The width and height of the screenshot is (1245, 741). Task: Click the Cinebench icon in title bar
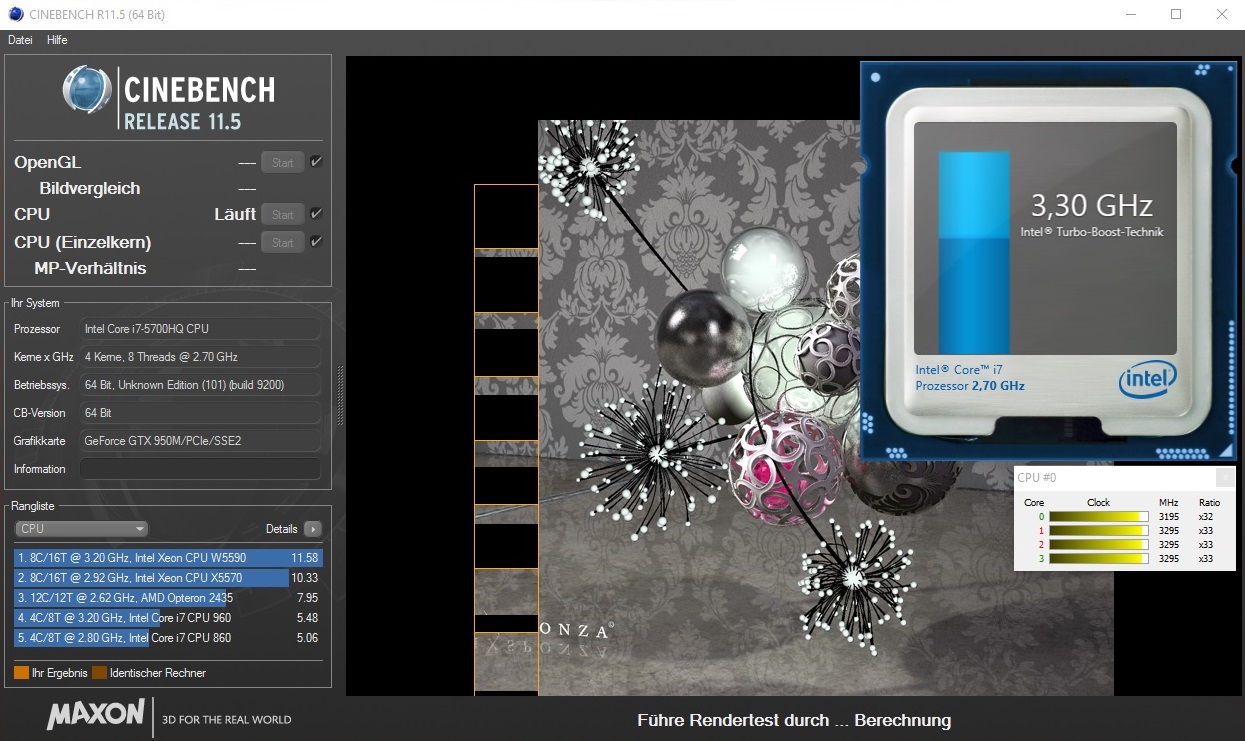coord(16,14)
